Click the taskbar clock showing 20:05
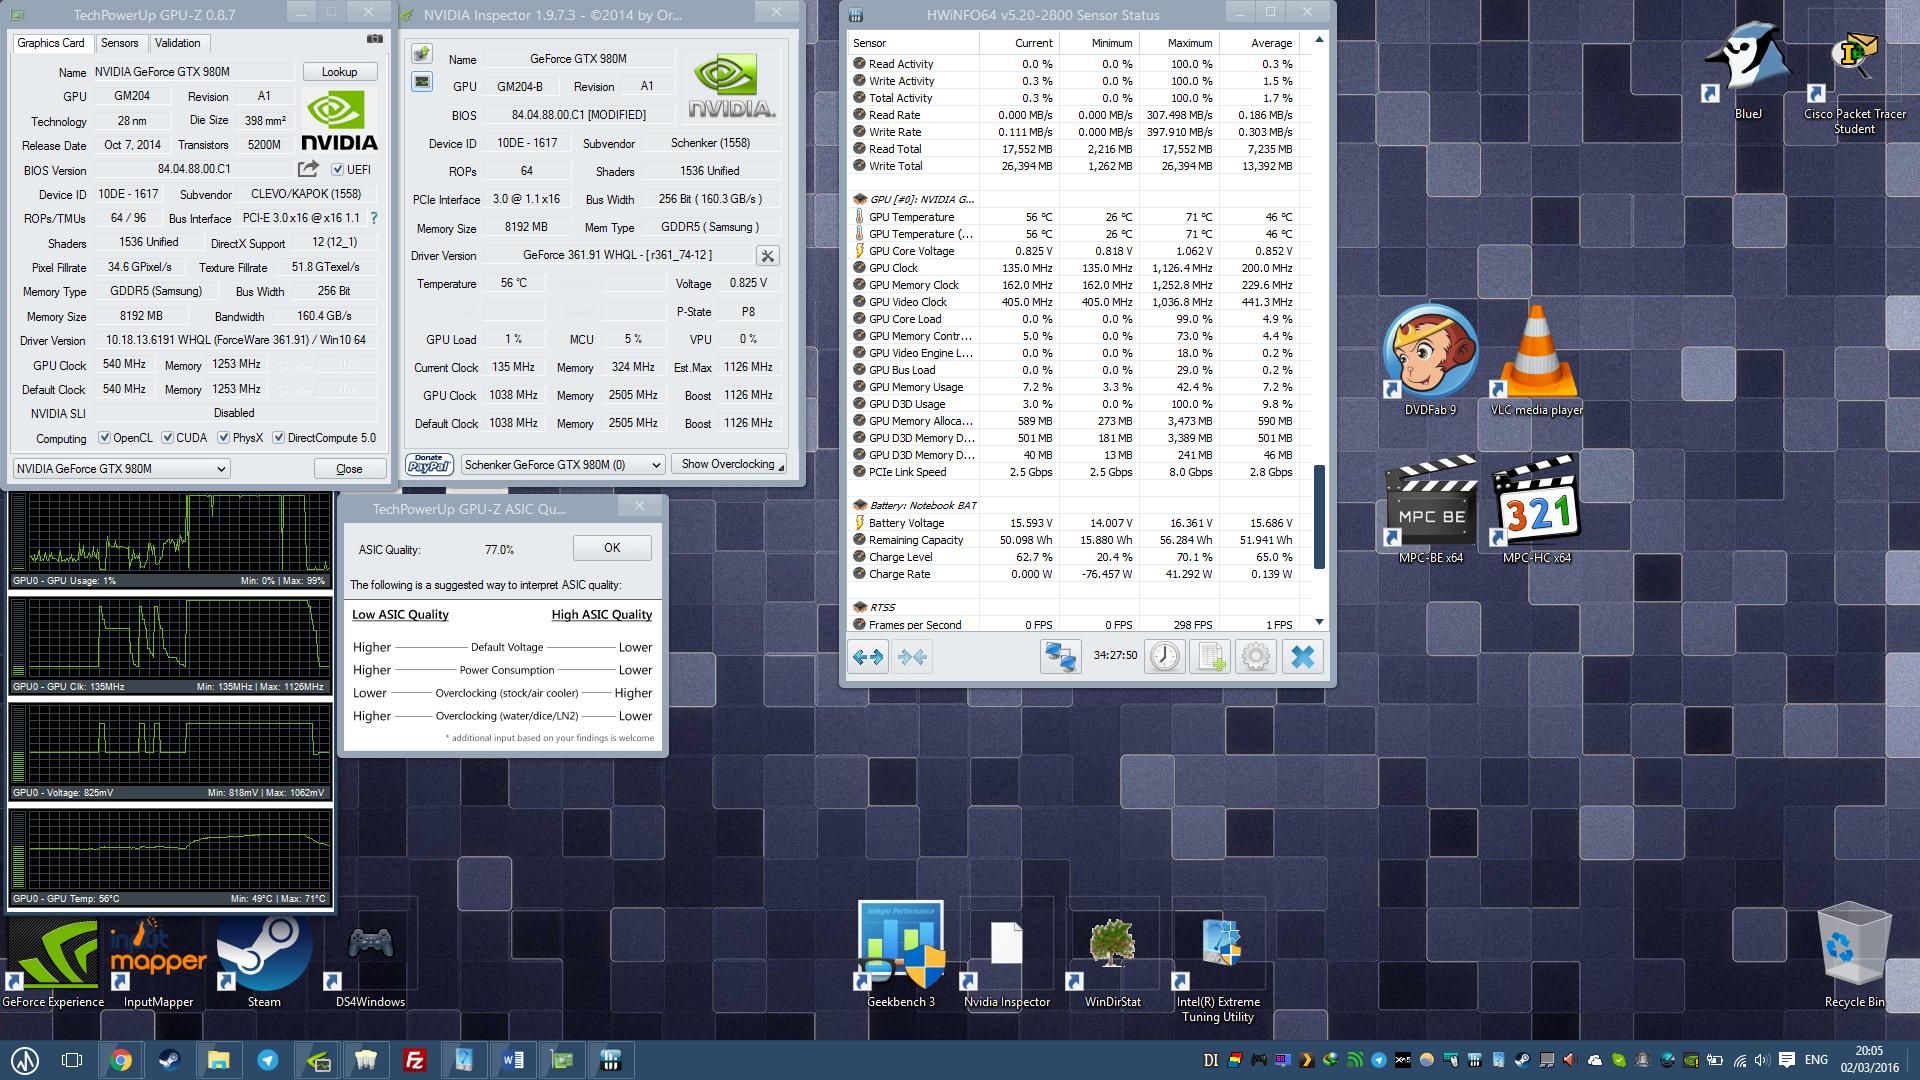This screenshot has height=1080, width=1920. 1868,1059
